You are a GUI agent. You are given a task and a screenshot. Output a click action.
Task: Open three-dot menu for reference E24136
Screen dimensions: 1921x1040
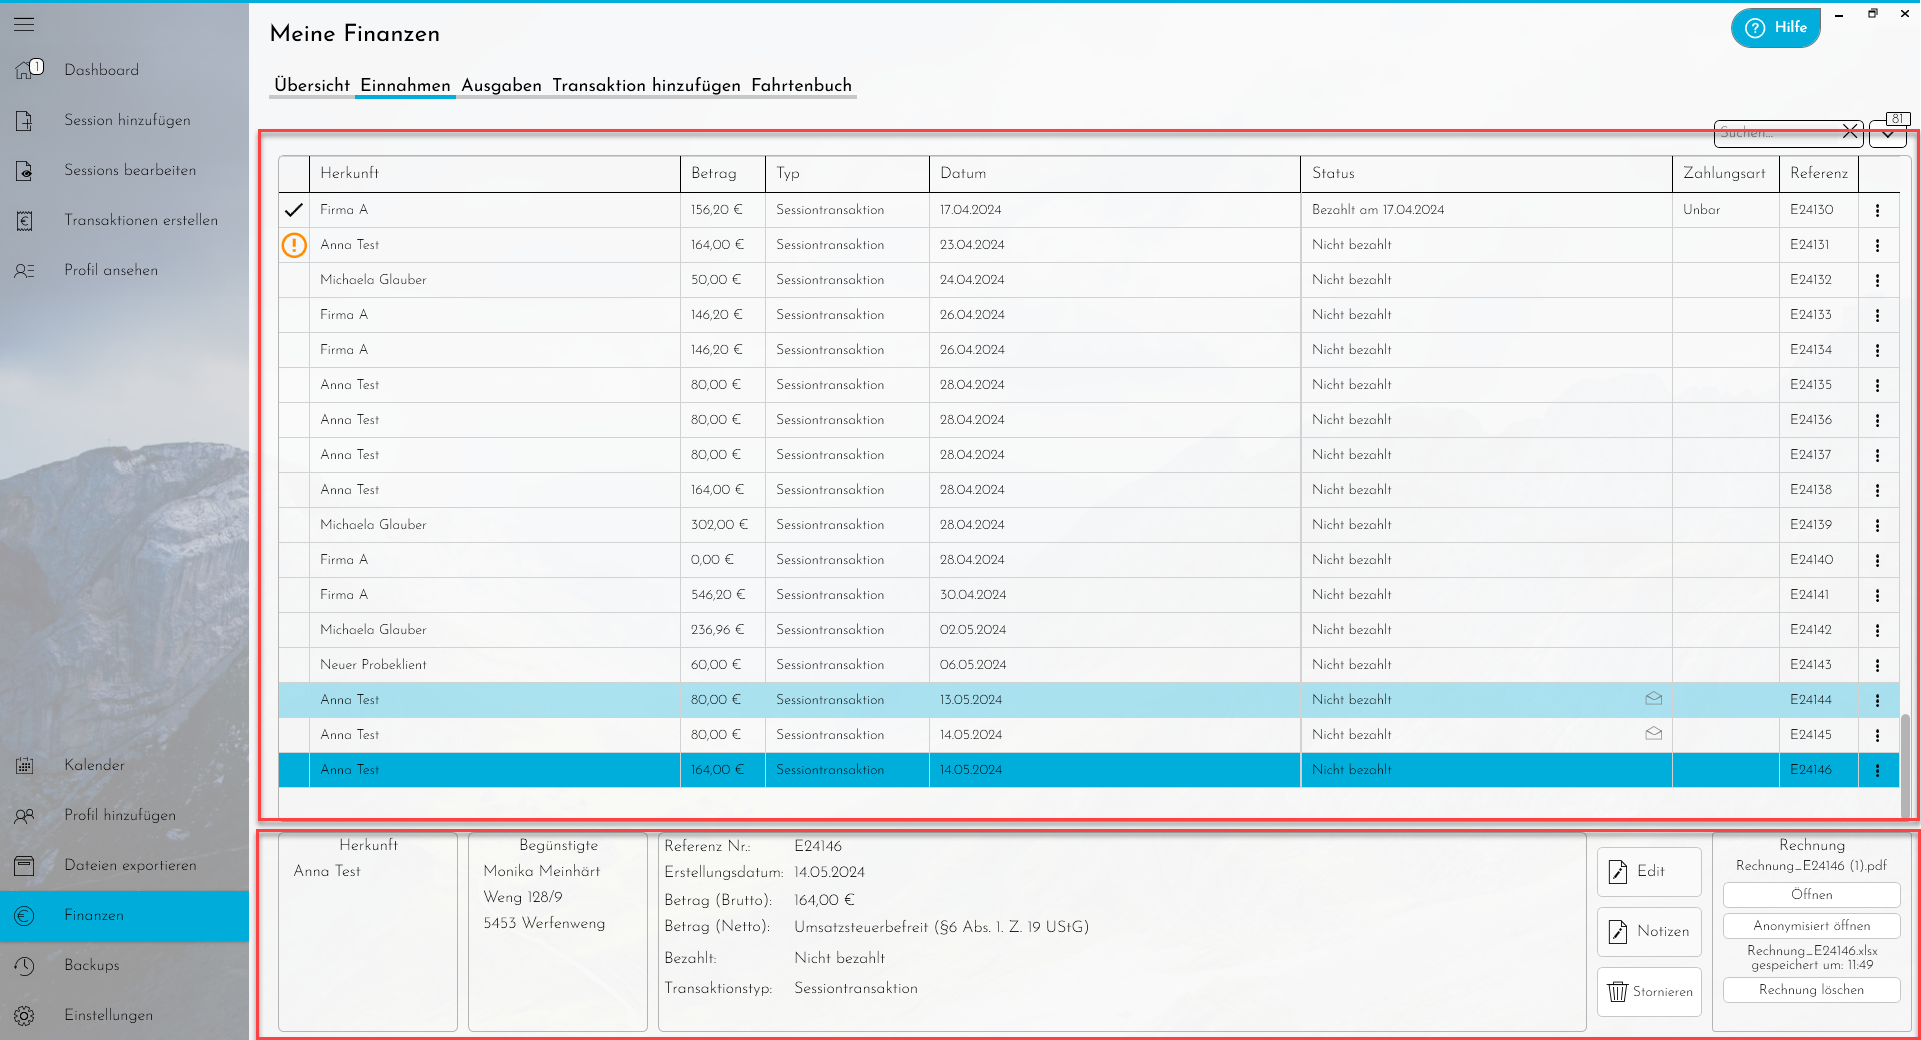pyautogui.click(x=1878, y=420)
